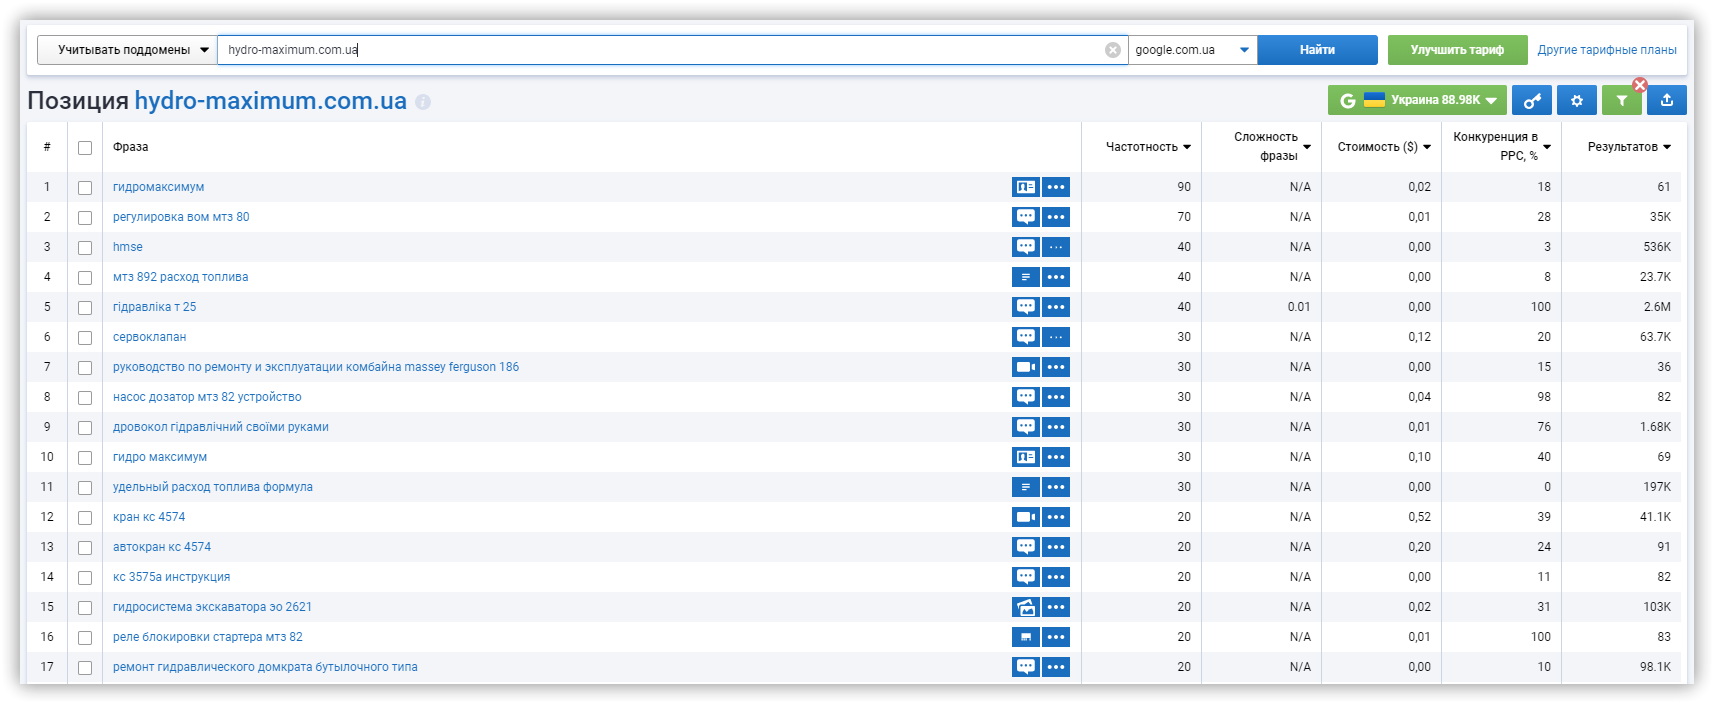The image size is (1714, 704).
Task: Open Учитывать поддомены dropdown
Action: pos(127,50)
